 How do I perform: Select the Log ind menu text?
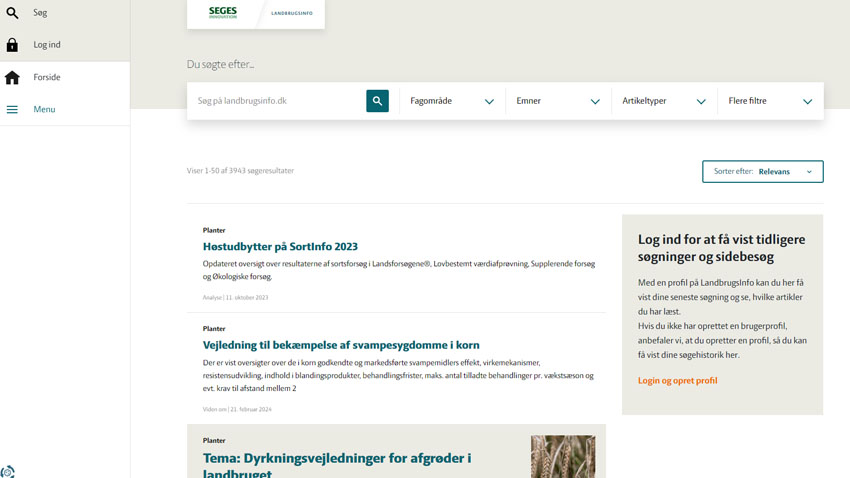click(47, 45)
